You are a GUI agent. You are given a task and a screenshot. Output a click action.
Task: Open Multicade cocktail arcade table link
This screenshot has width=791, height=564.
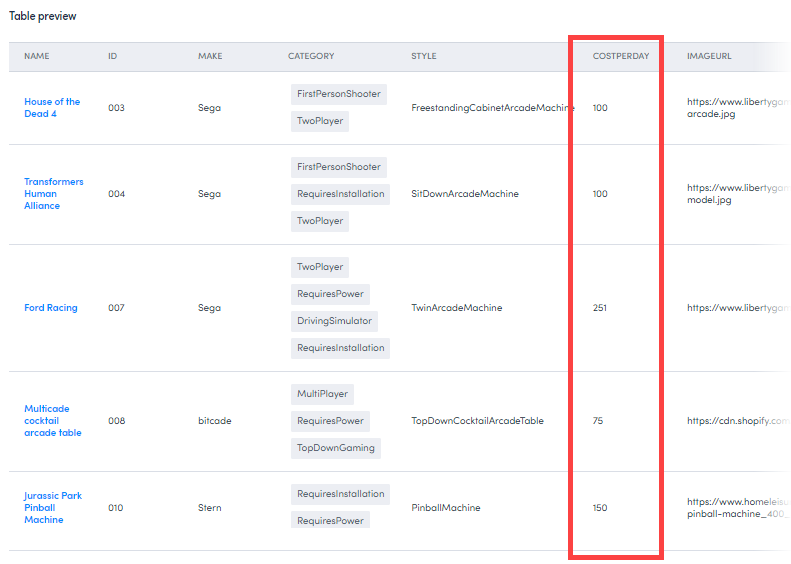pyautogui.click(x=53, y=421)
